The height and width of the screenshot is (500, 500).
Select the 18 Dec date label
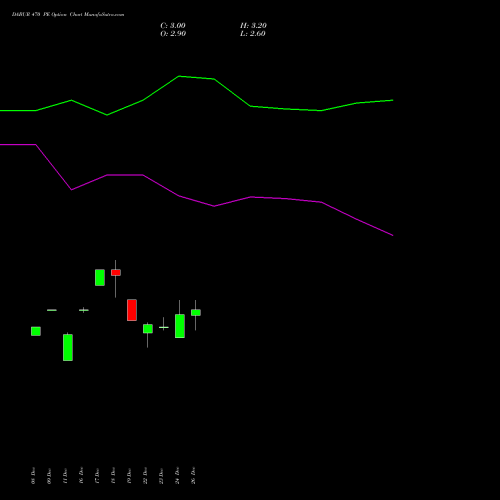coord(113,476)
